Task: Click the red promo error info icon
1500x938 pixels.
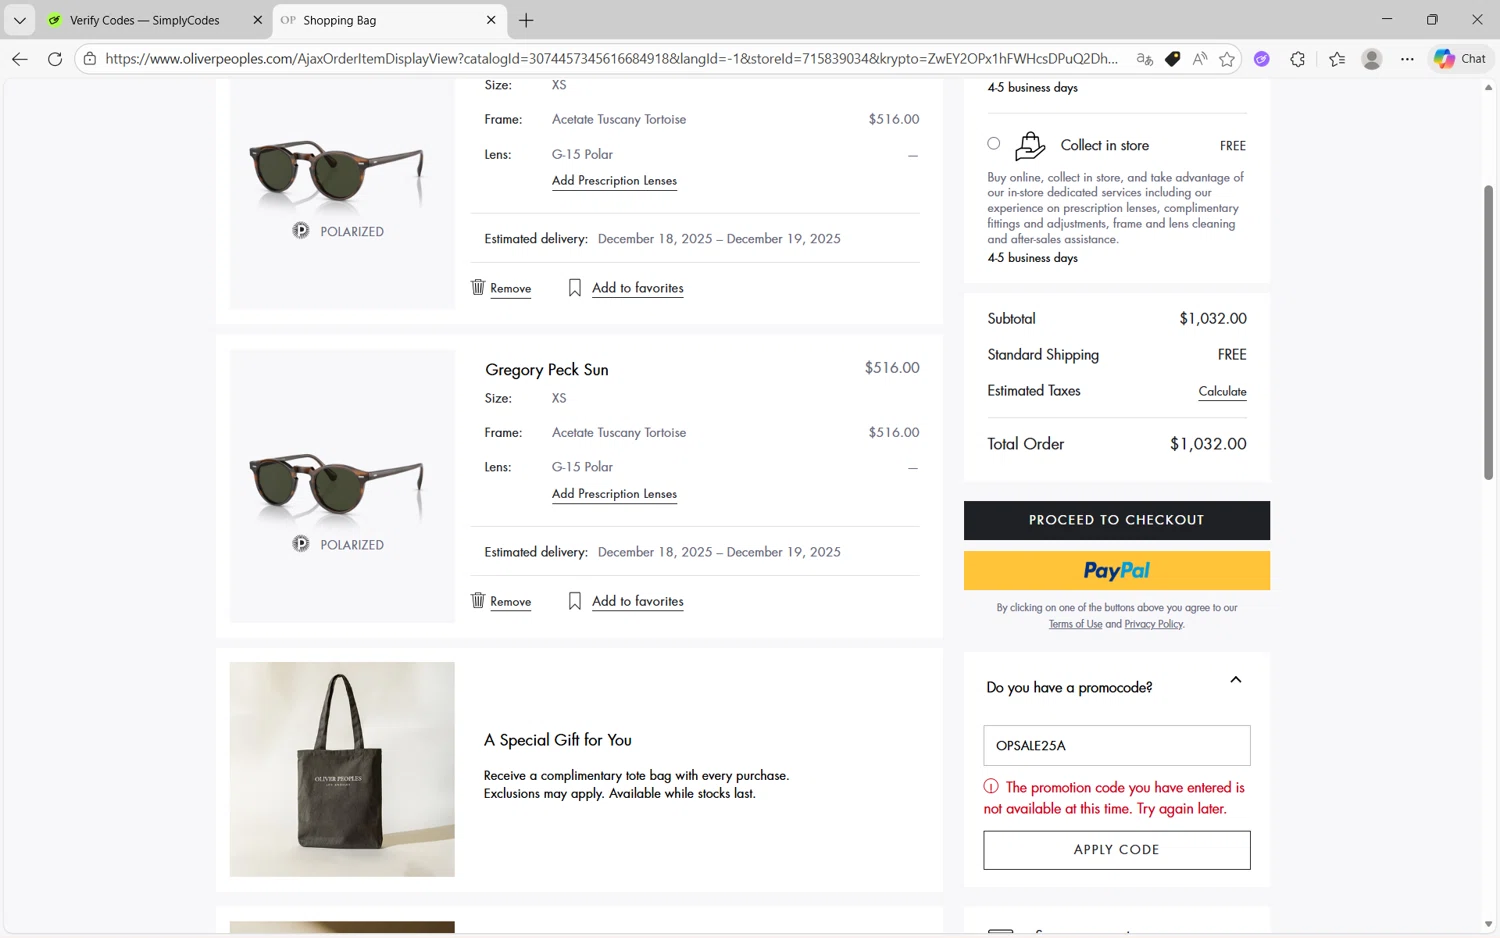Action: 991,787
